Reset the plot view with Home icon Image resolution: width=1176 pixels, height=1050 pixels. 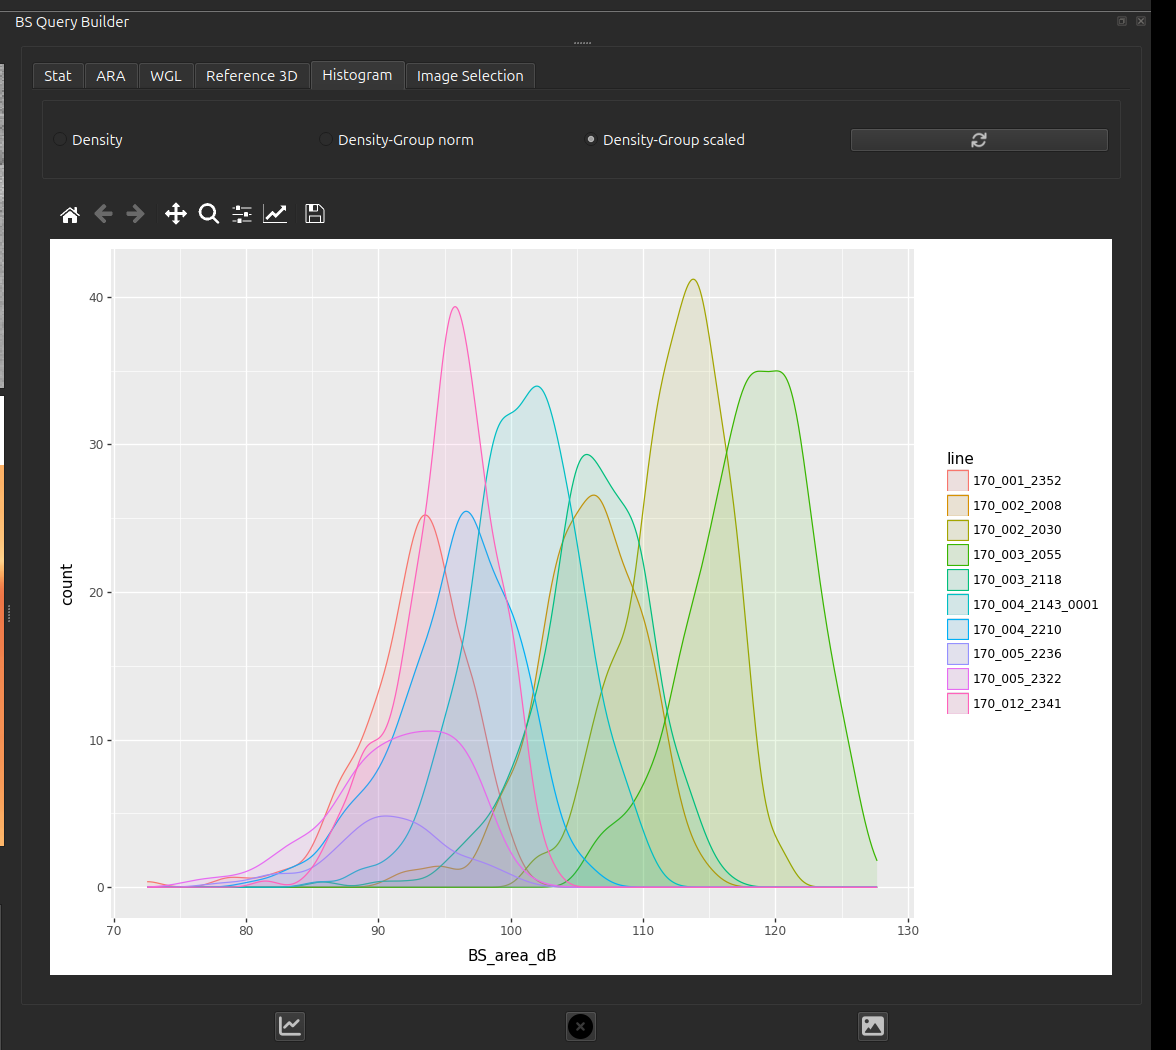(70, 214)
